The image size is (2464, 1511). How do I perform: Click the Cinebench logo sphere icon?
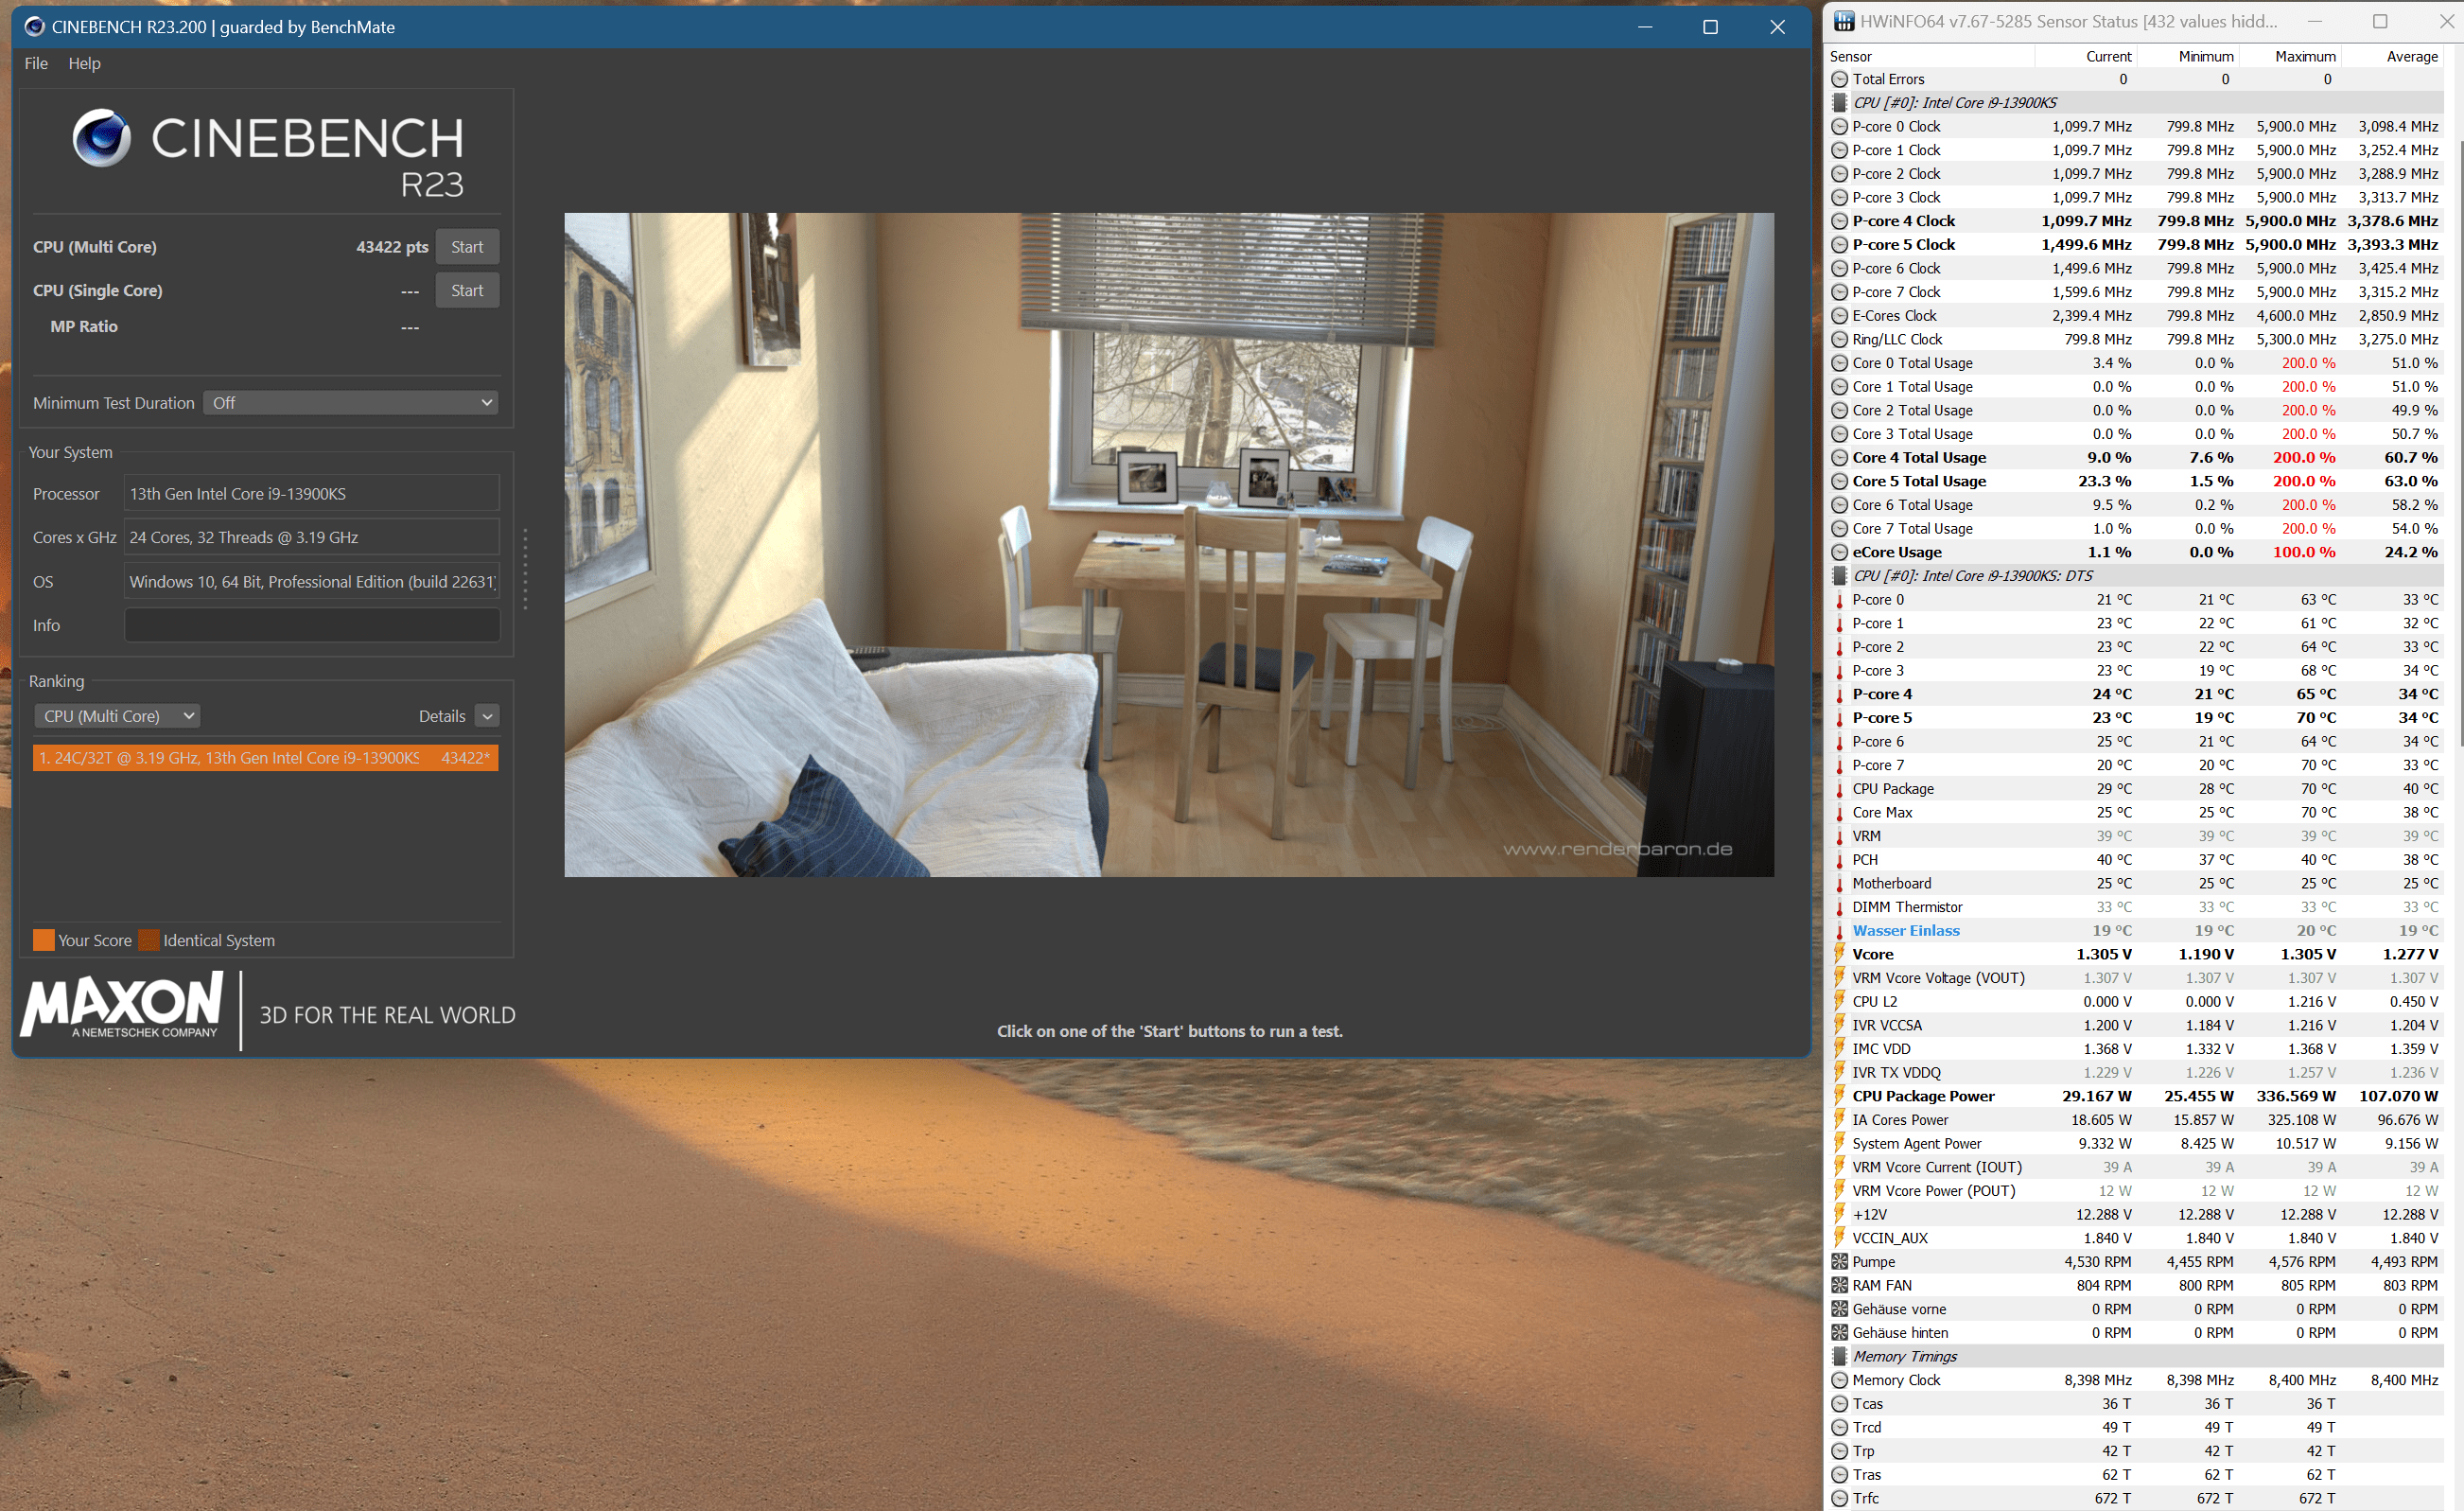click(102, 138)
